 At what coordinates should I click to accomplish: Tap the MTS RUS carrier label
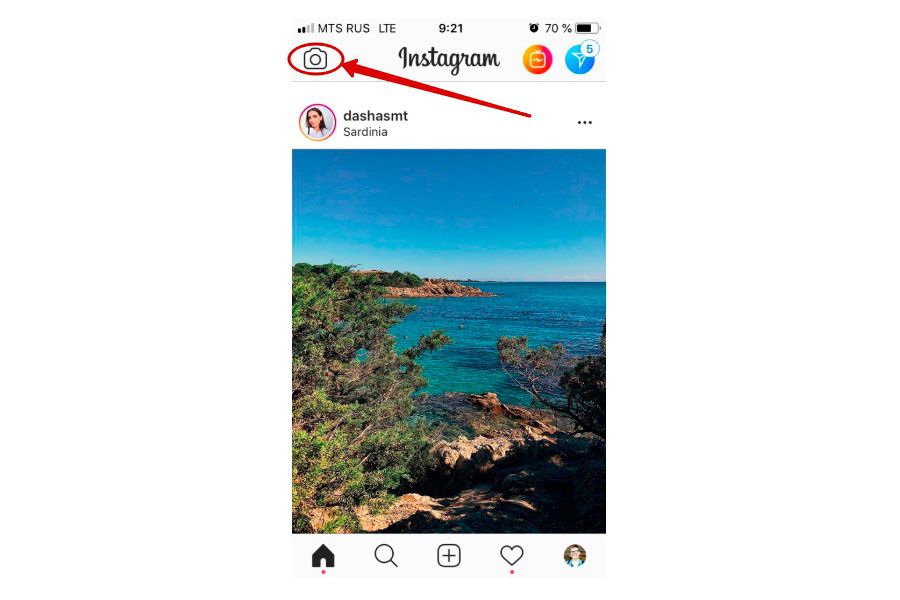pos(344,28)
